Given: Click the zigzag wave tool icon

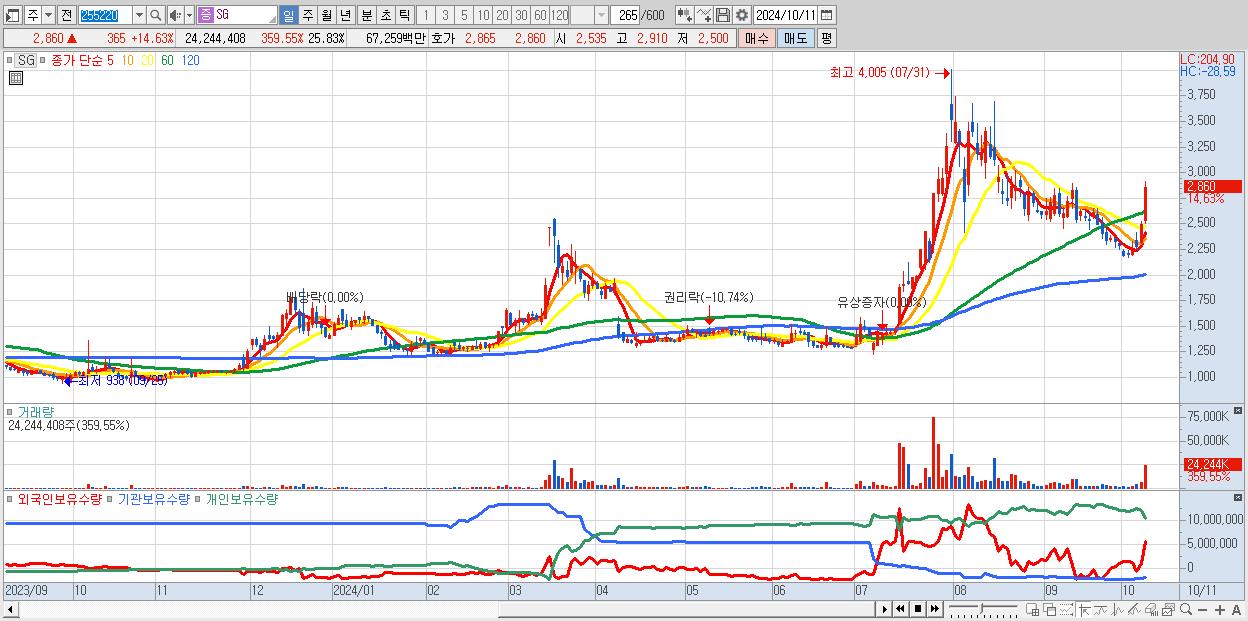Looking at the screenshot, I should (1118, 609).
